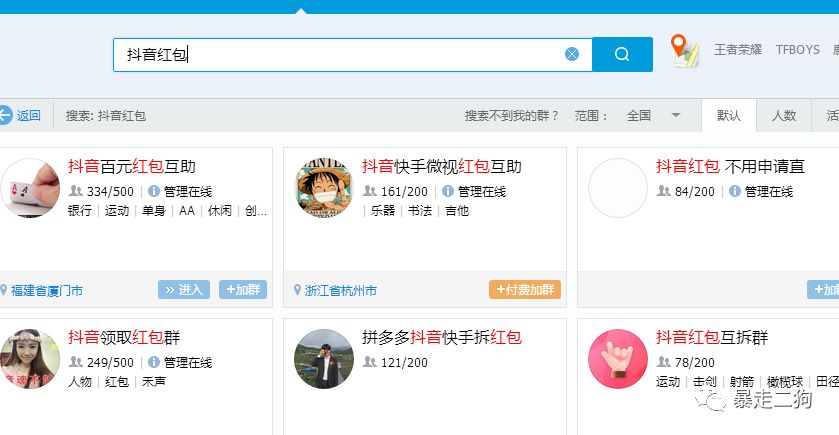Click the 人物 tag on 抖音领取红包群
839x435 pixels.
pyautogui.click(x=80, y=381)
